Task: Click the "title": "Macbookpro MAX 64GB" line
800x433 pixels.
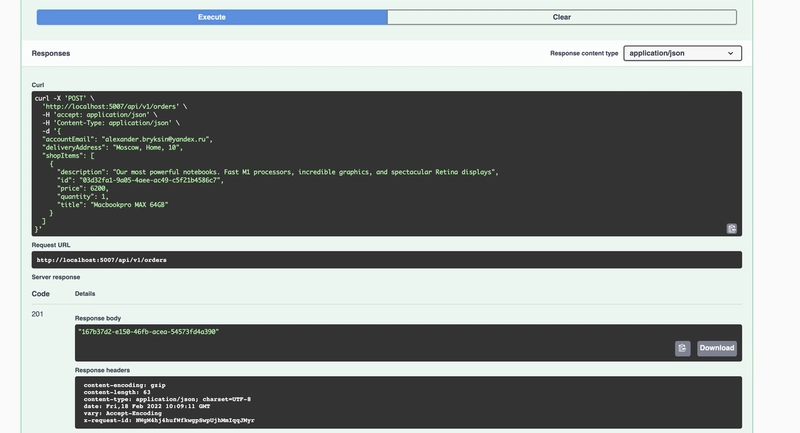Action: pos(113,205)
